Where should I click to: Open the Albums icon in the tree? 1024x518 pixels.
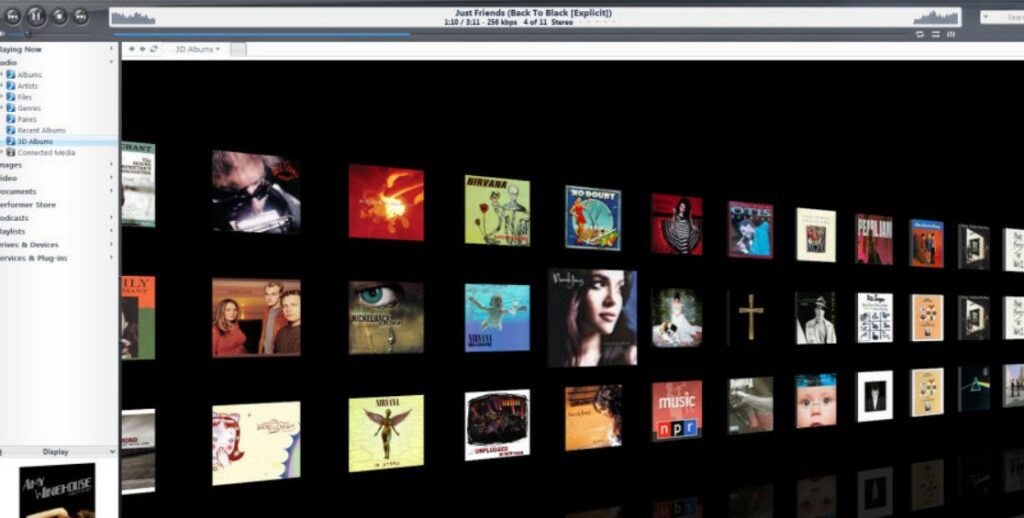point(10,74)
